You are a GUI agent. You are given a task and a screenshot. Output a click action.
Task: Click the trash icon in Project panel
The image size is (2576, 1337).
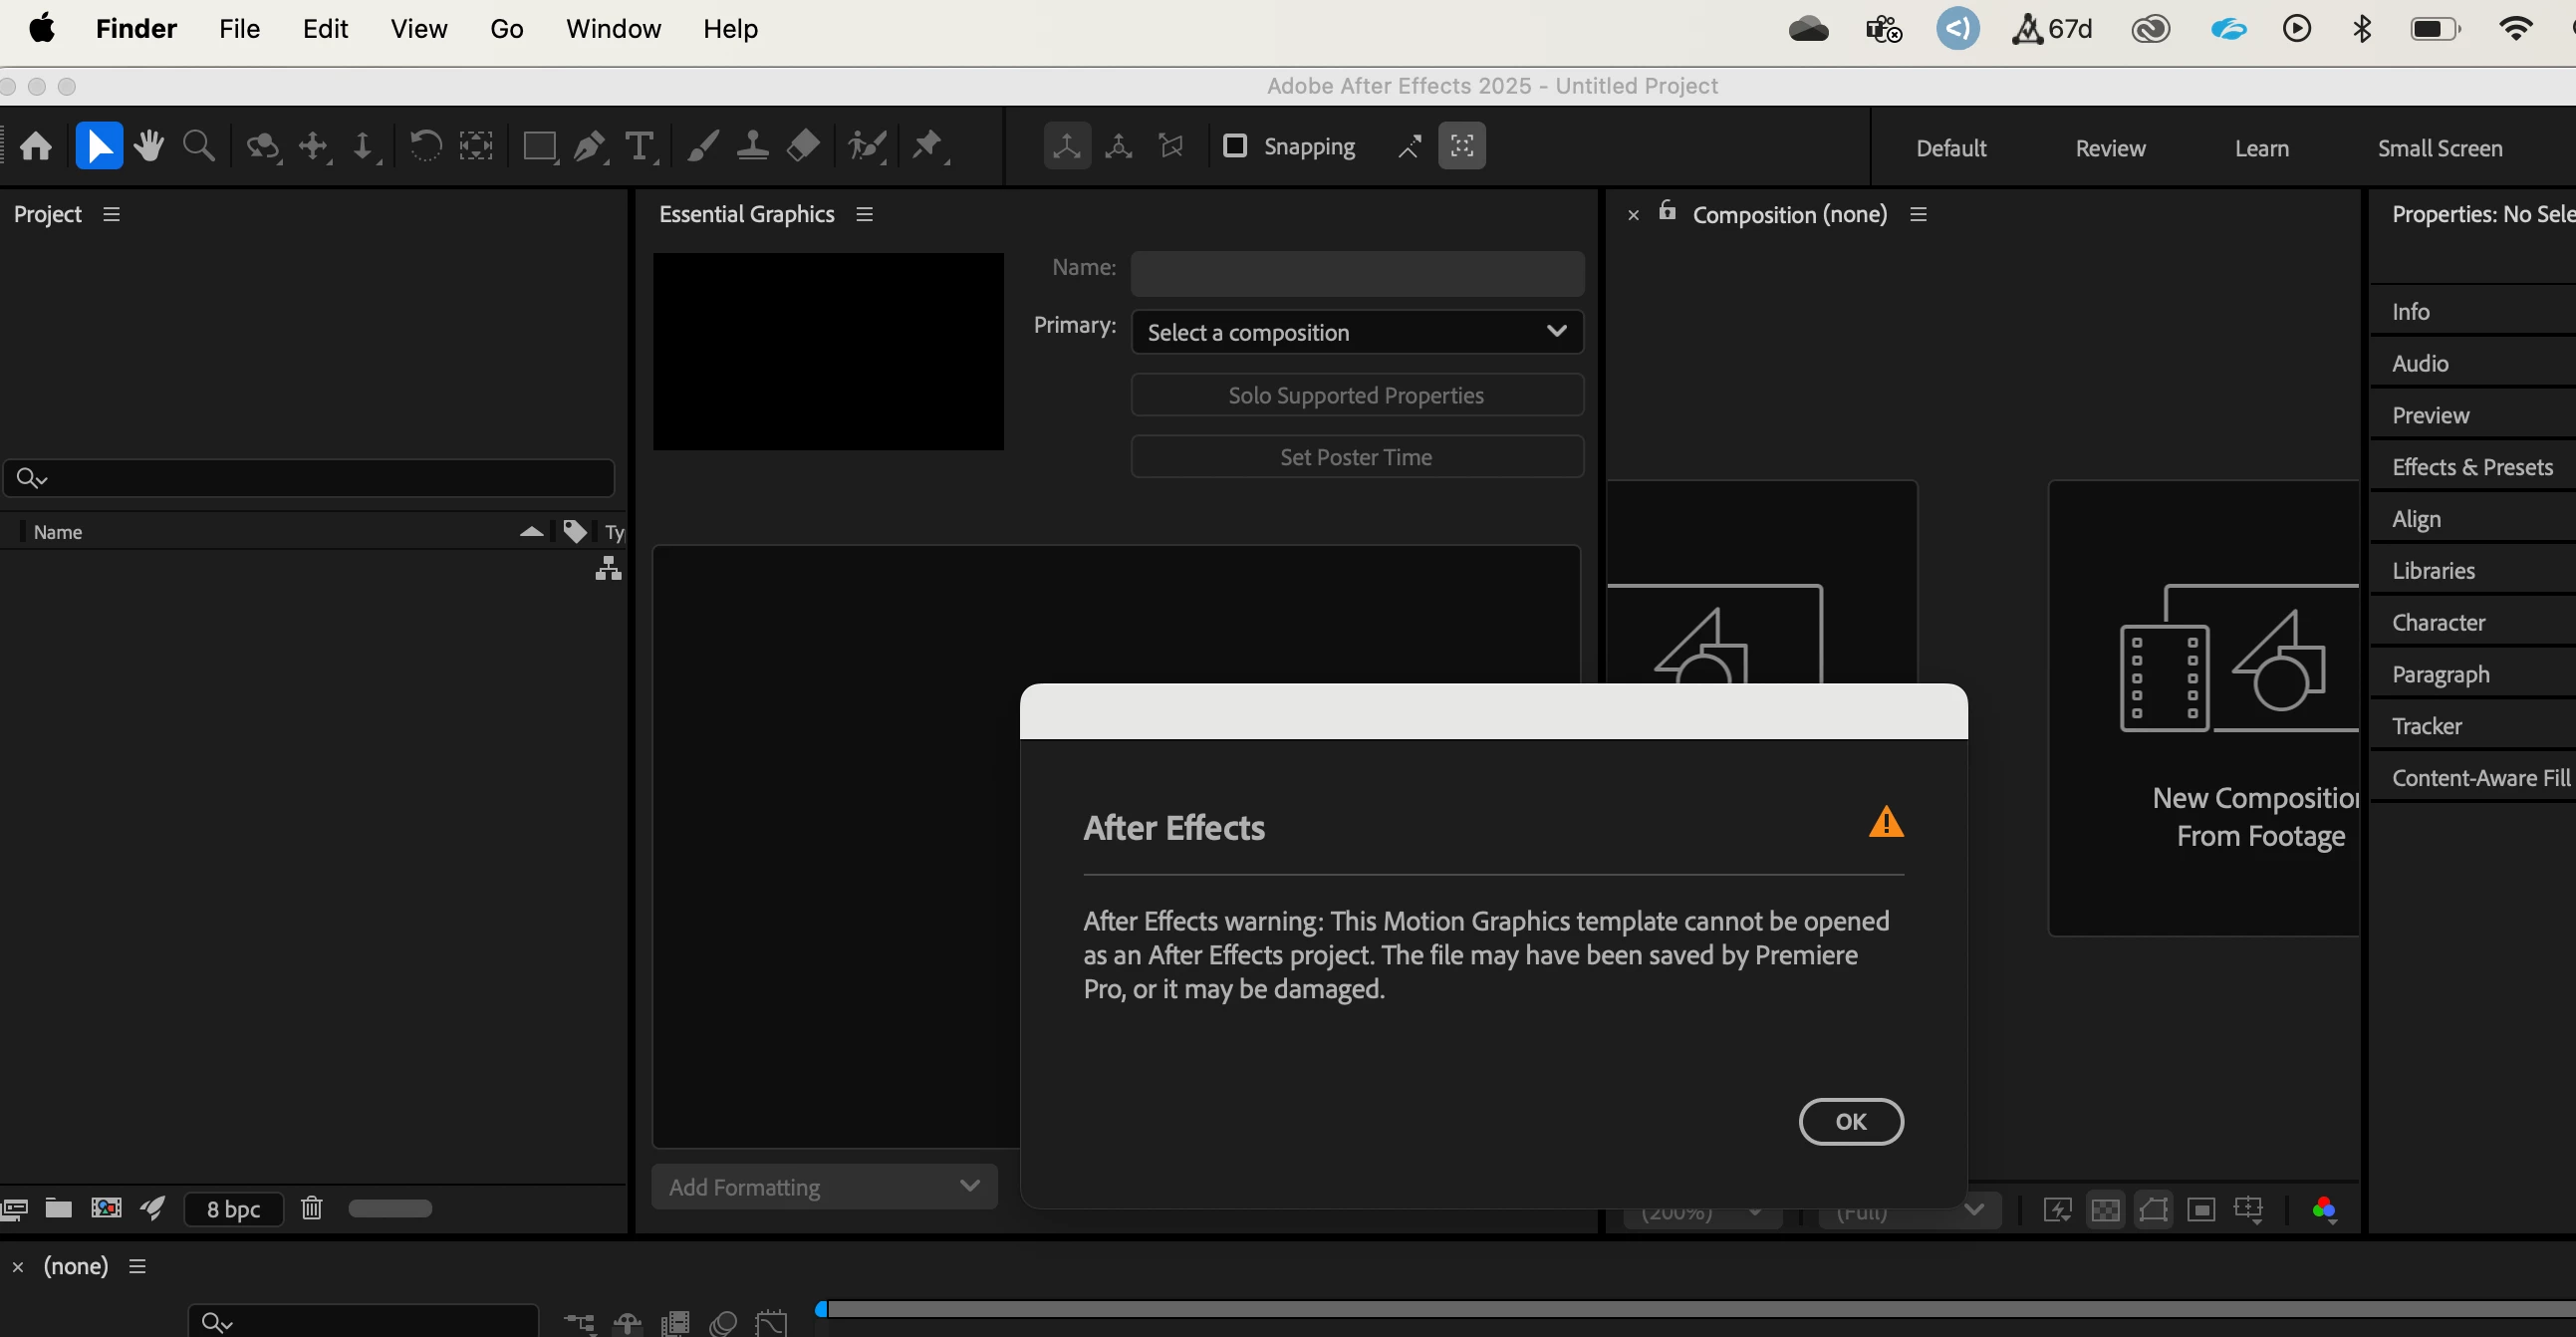click(311, 1208)
